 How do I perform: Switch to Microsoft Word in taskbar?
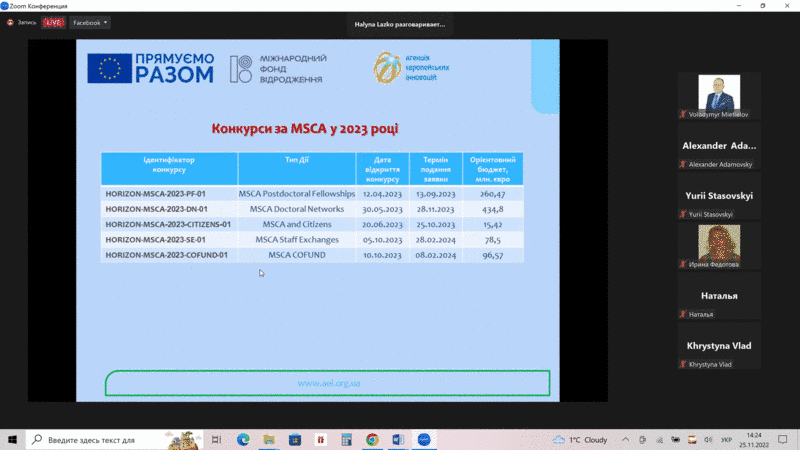tap(398, 439)
